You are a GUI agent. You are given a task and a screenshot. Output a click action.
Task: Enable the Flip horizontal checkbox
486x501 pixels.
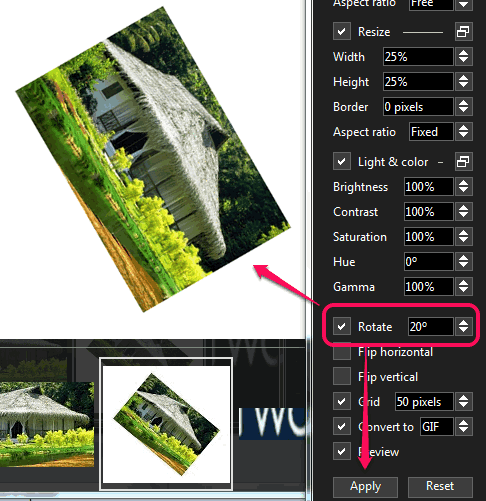click(342, 351)
